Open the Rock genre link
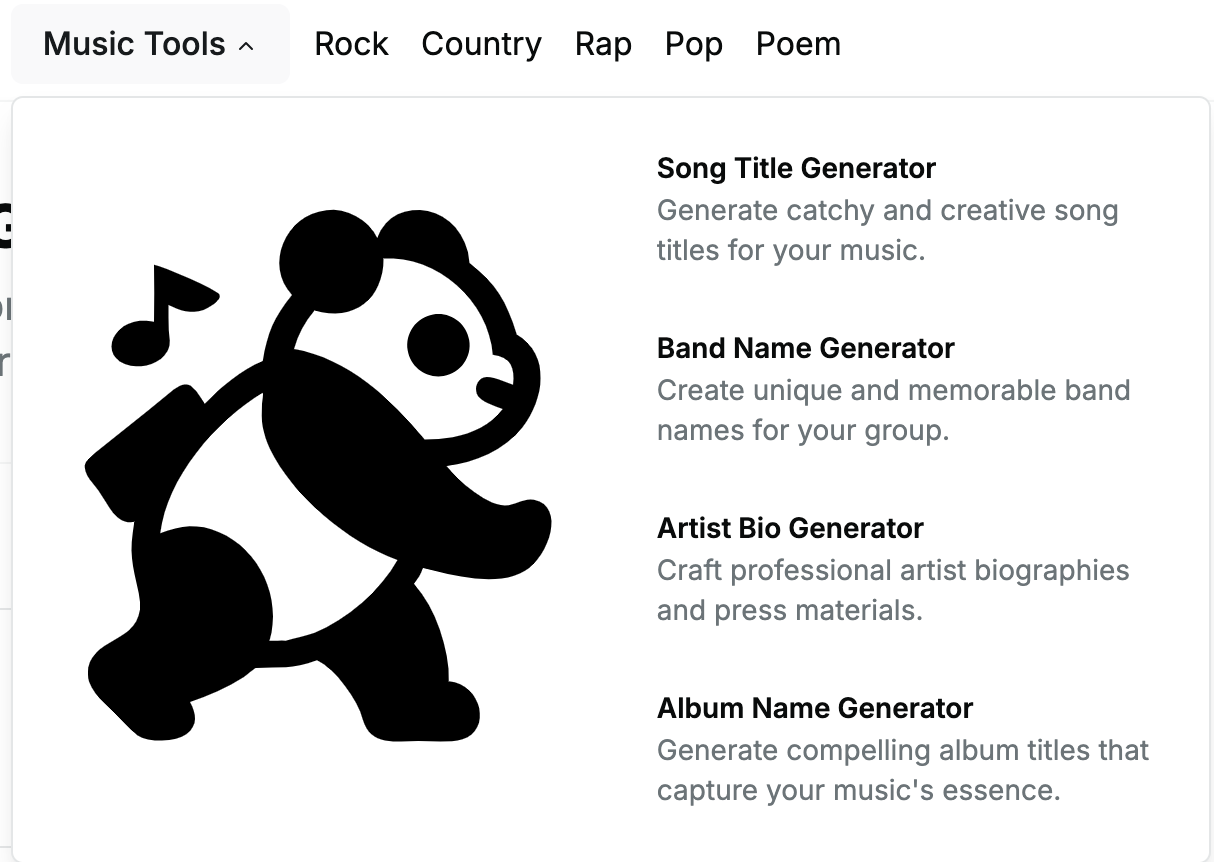The height and width of the screenshot is (862, 1214). [x=351, y=44]
